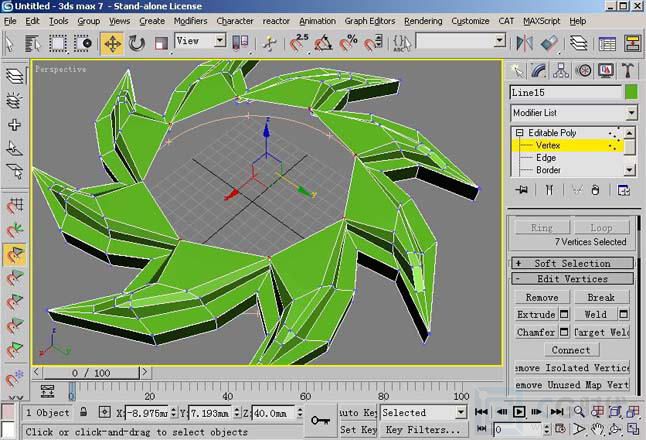The image size is (646, 440).
Task: Click Remove Modifier from stack icon
Action: coord(595,190)
